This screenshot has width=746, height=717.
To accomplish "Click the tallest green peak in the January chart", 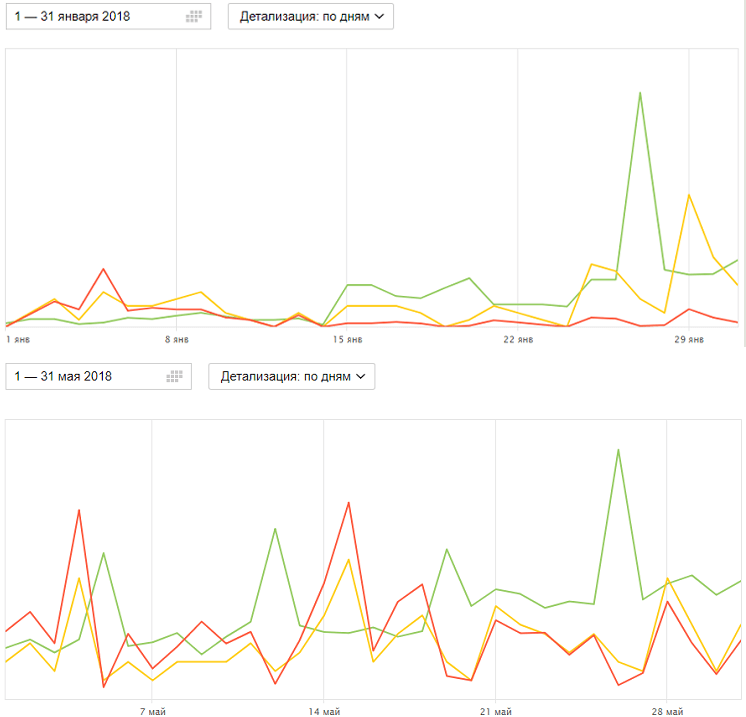I will pyautogui.click(x=640, y=93).
